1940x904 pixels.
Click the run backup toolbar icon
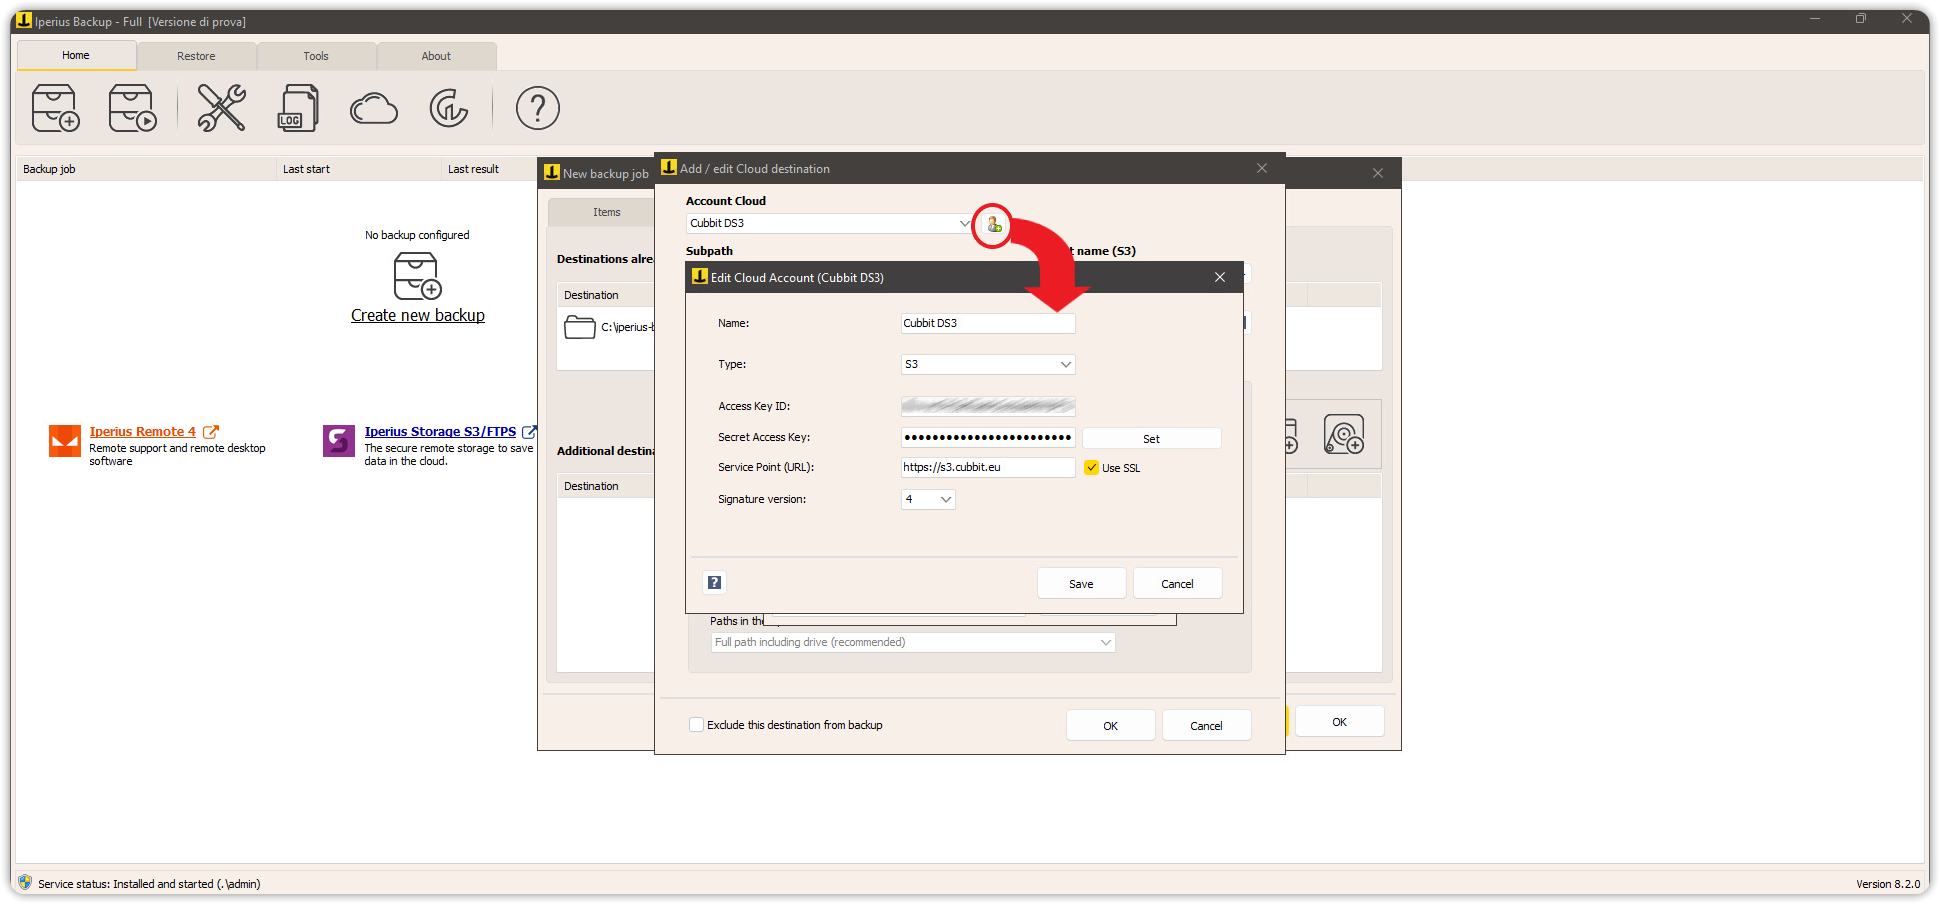tap(132, 108)
